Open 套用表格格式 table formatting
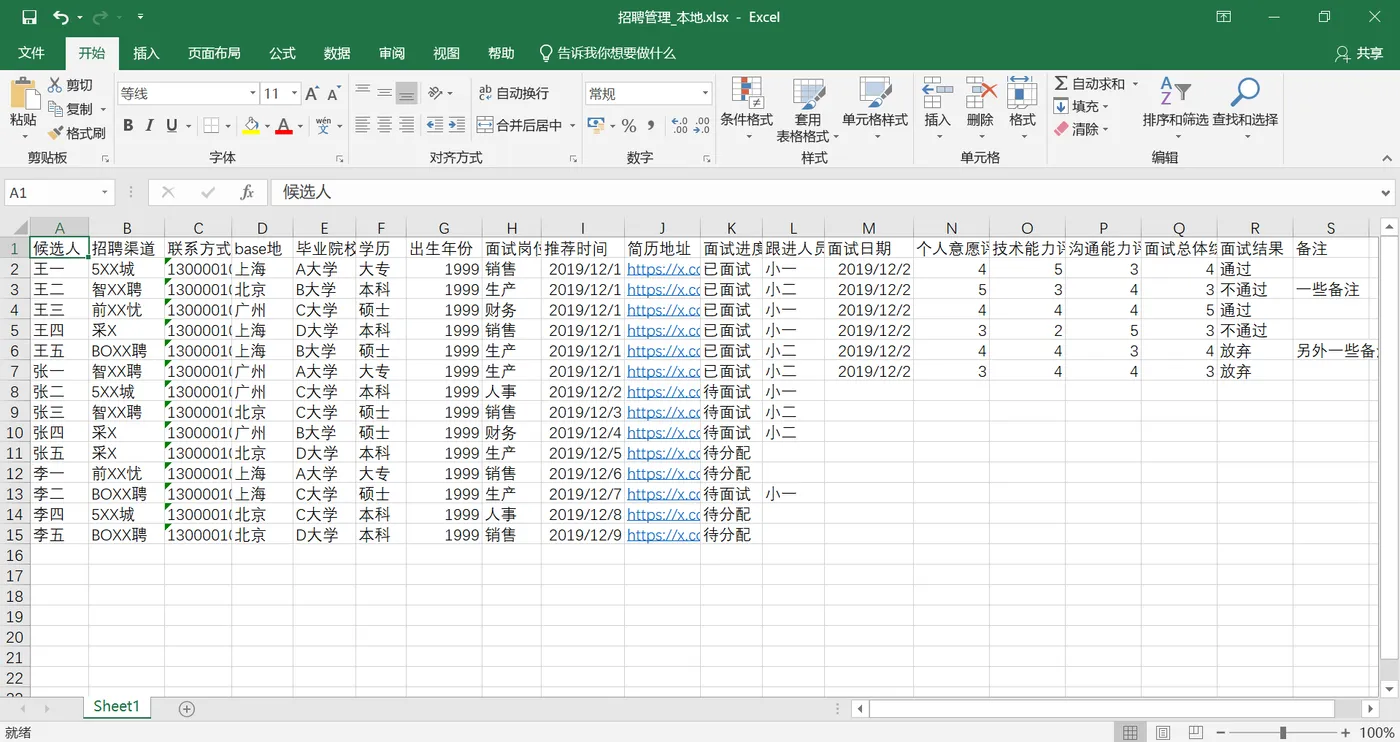 tap(808, 108)
